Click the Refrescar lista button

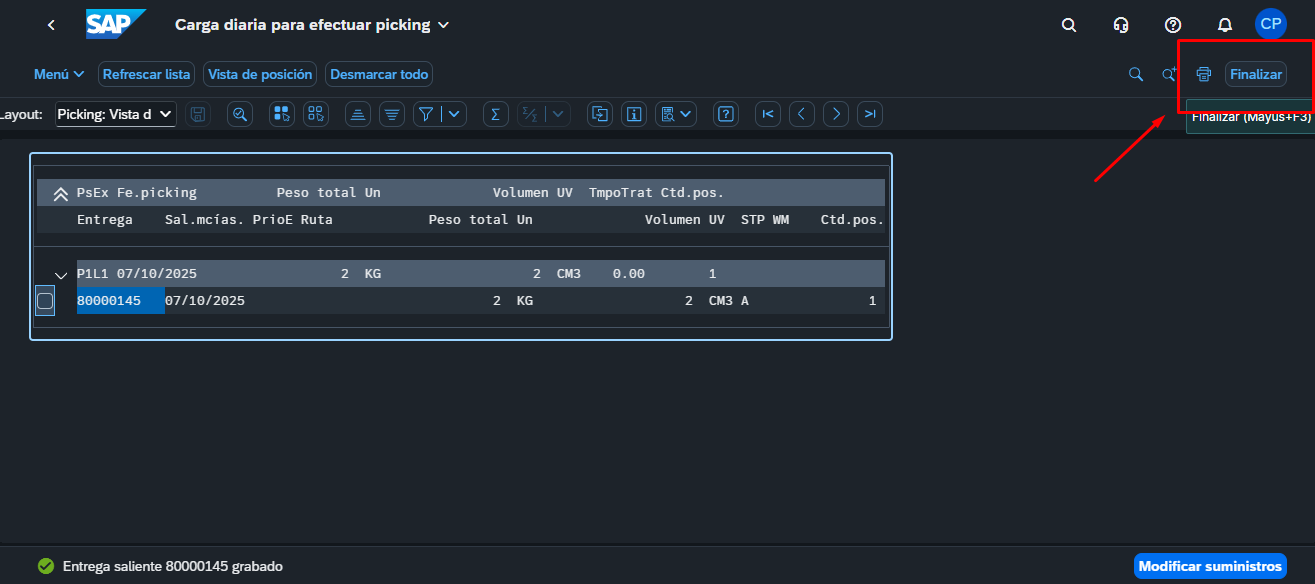pos(146,74)
